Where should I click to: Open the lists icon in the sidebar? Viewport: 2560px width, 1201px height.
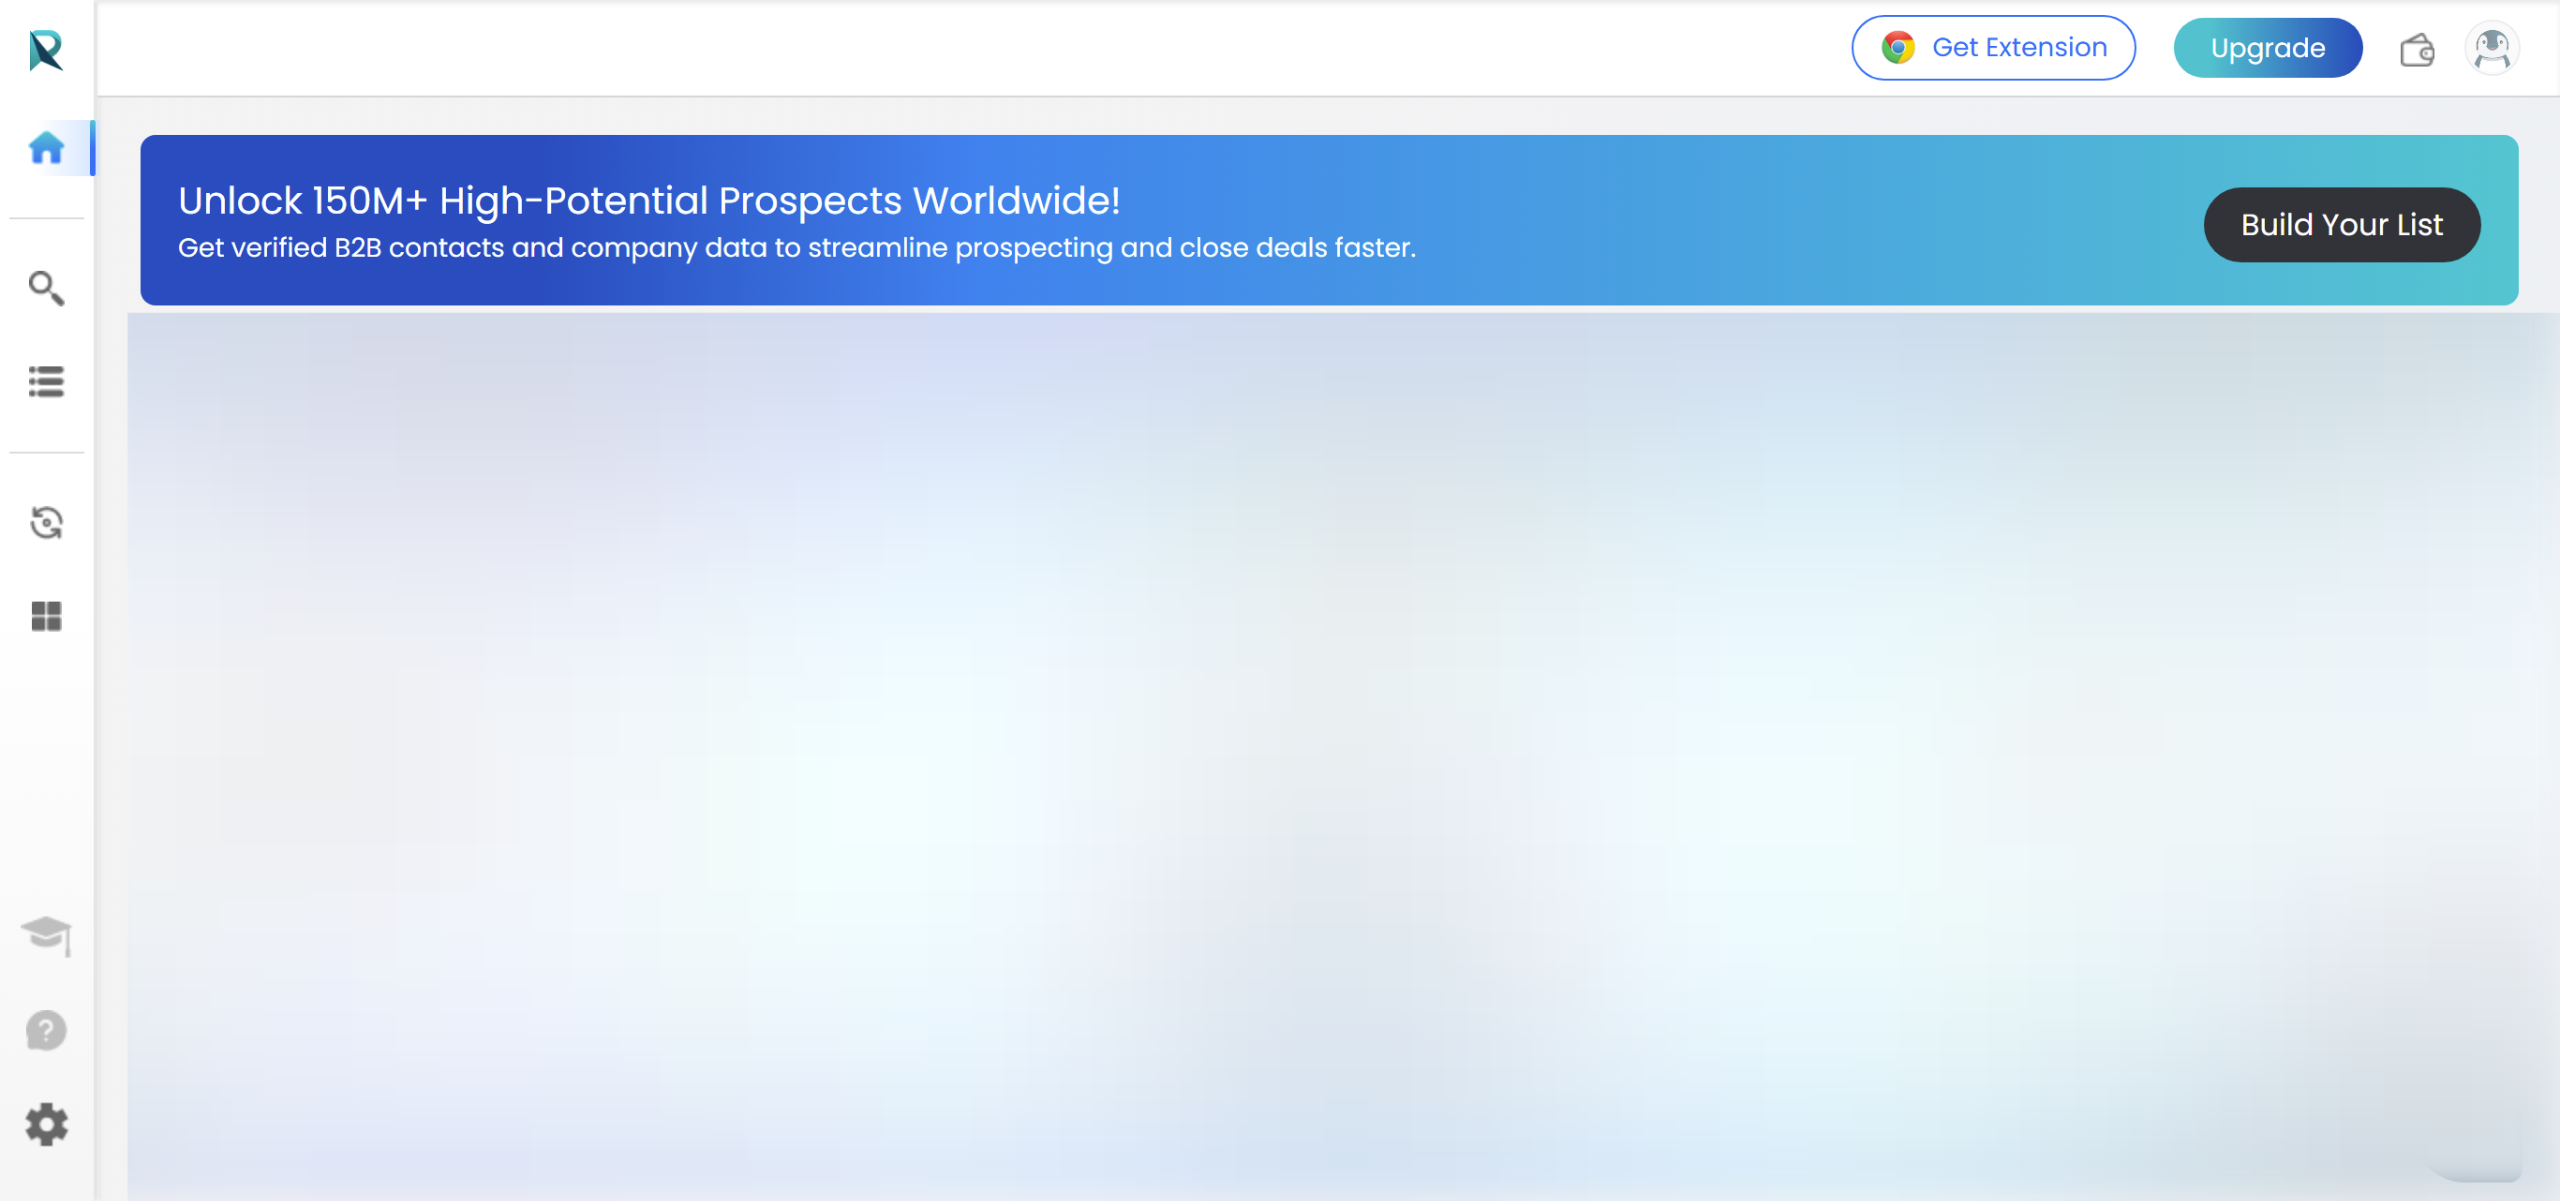tap(46, 382)
